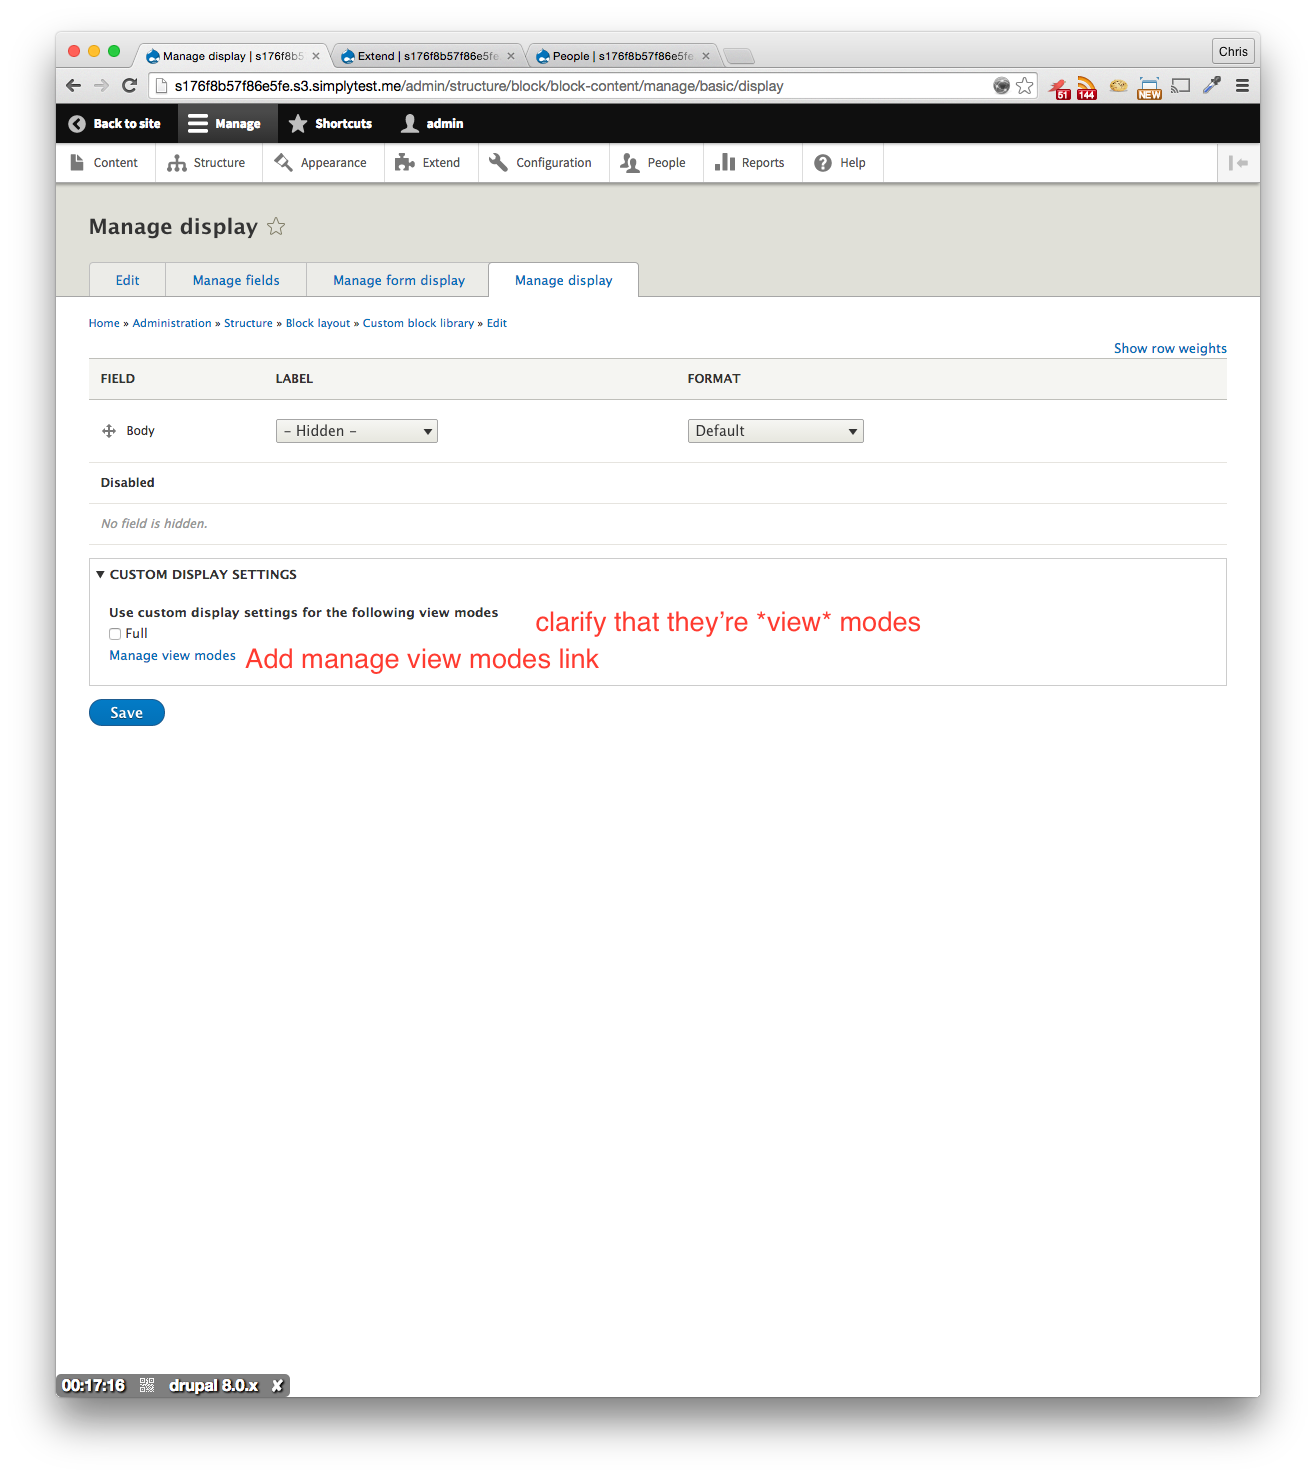Open the Label dropdown showing Hidden

[x=356, y=430]
